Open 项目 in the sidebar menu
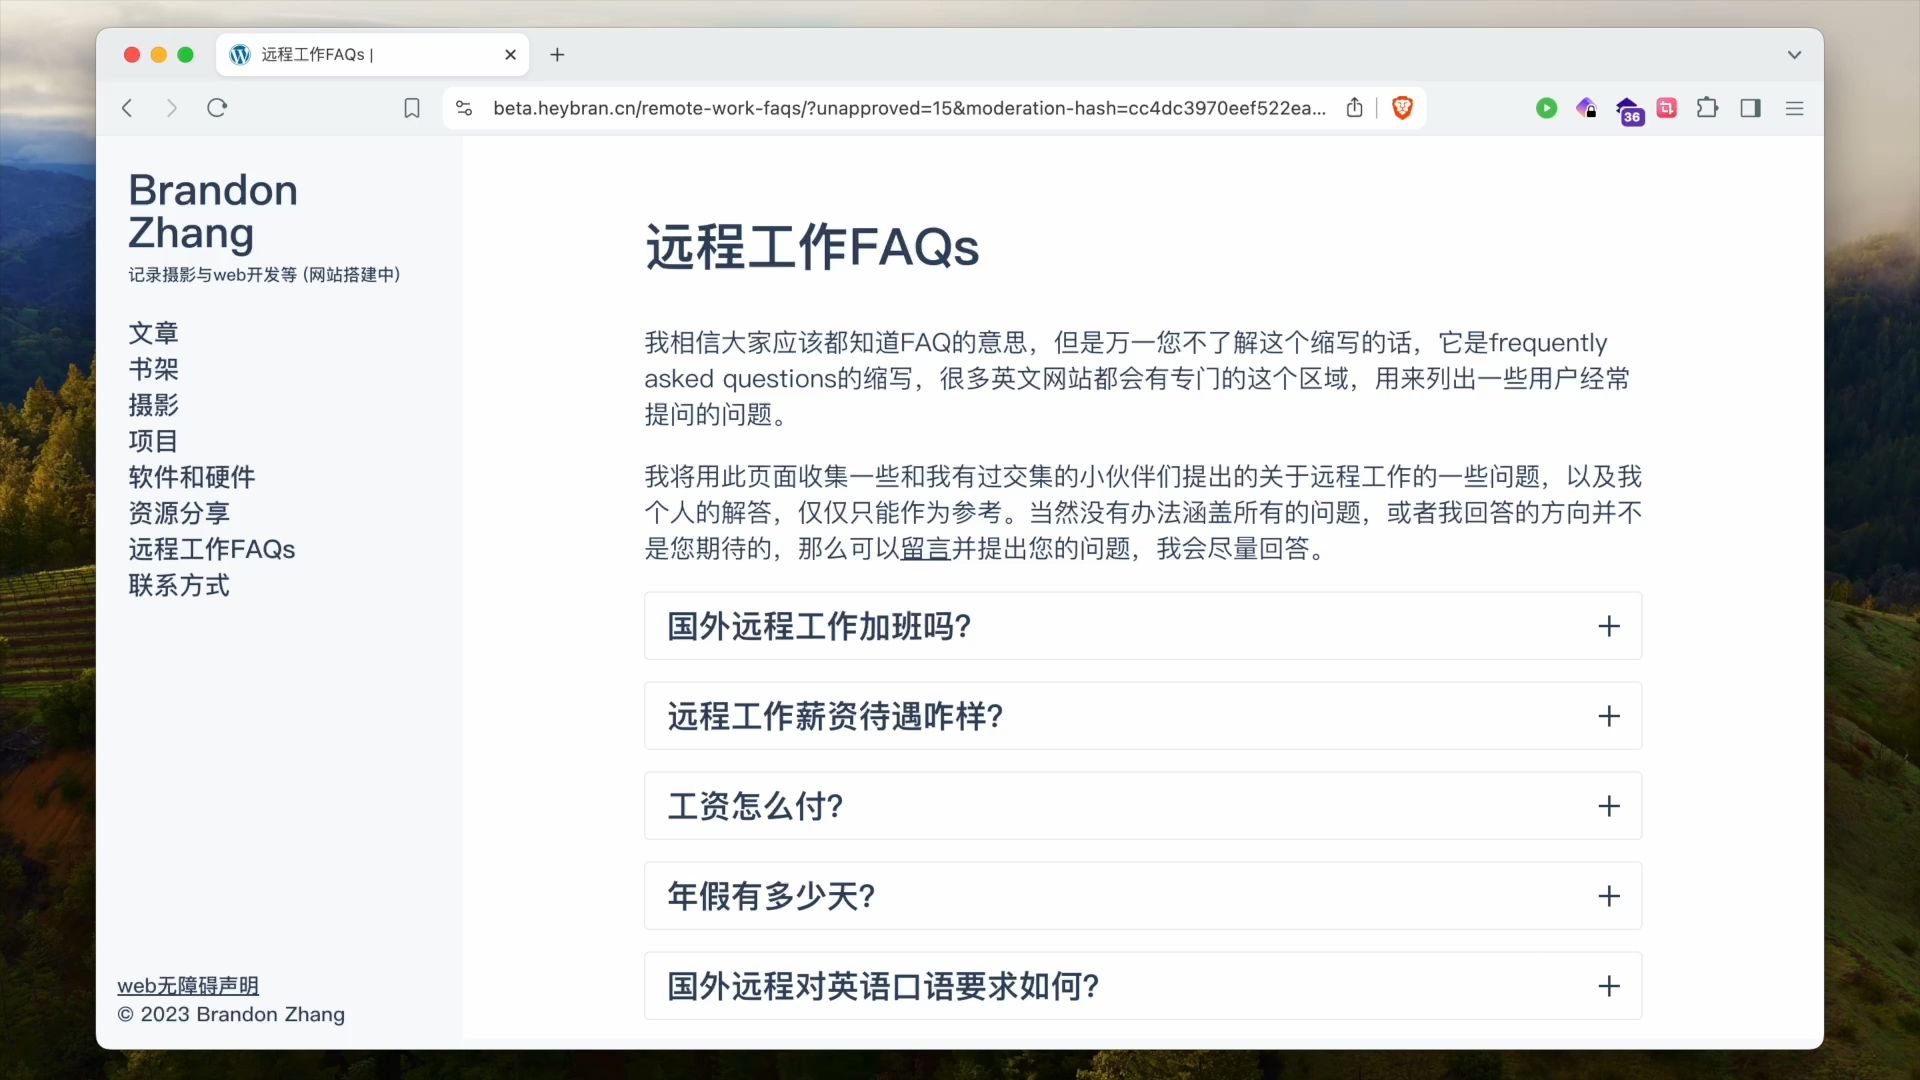The image size is (1920, 1080). [153, 441]
